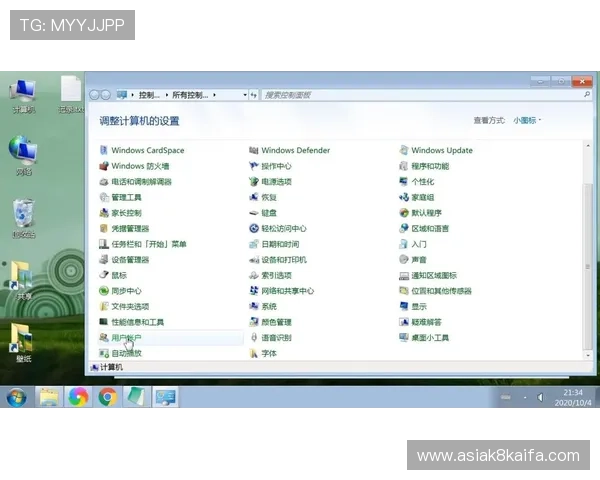
Task: Open 网络和共享中心 icon
Action: pyautogui.click(x=253, y=291)
